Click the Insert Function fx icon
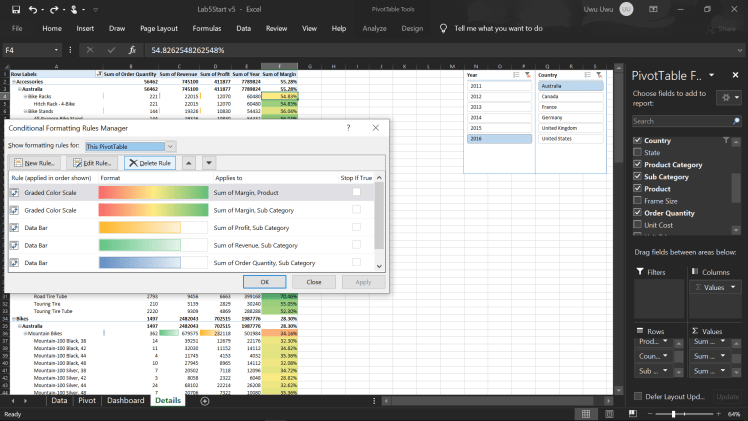This screenshot has height=421, width=748. [133, 49]
